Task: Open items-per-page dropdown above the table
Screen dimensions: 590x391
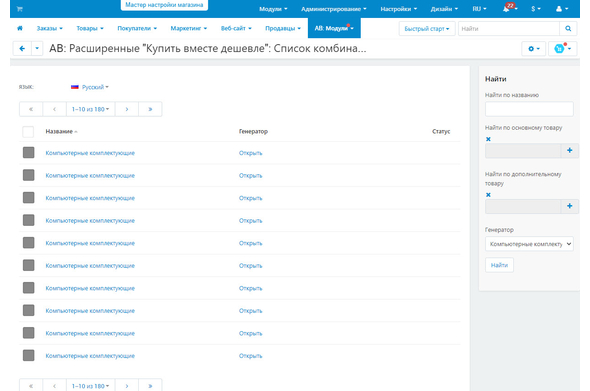Action: (91, 109)
